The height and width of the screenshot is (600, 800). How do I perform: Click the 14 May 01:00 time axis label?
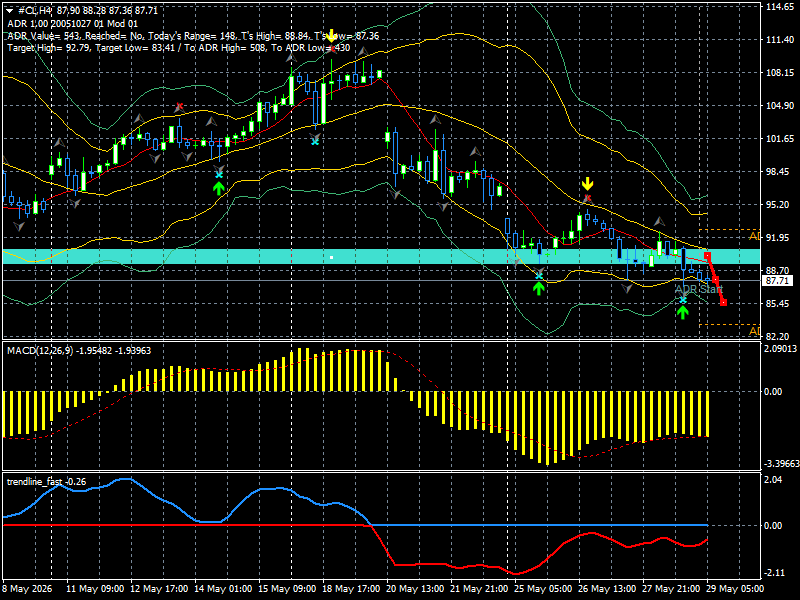[x=223, y=589]
